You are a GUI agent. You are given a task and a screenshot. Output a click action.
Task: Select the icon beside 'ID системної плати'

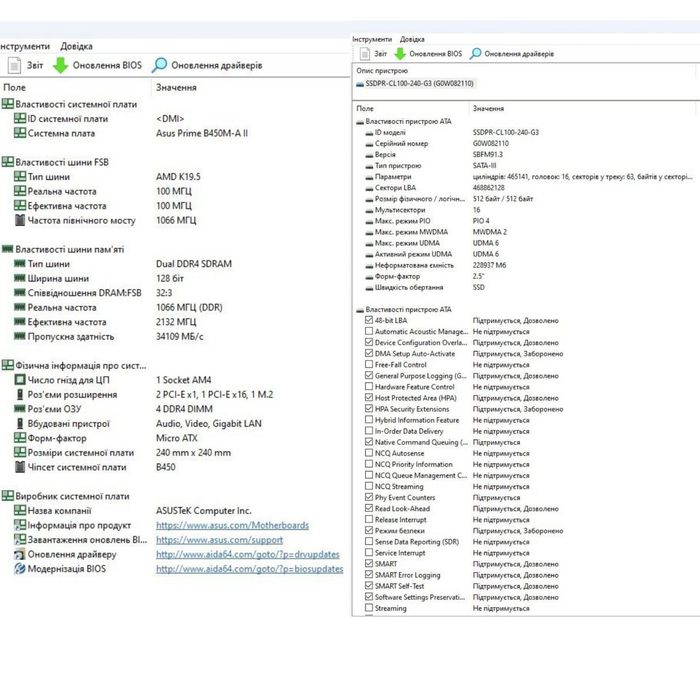click(x=20, y=118)
